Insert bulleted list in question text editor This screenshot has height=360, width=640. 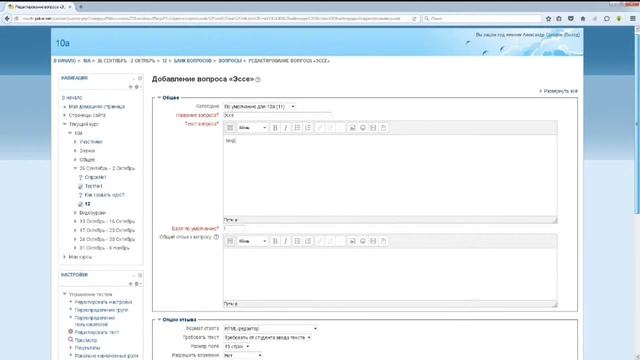pyautogui.click(x=298, y=128)
